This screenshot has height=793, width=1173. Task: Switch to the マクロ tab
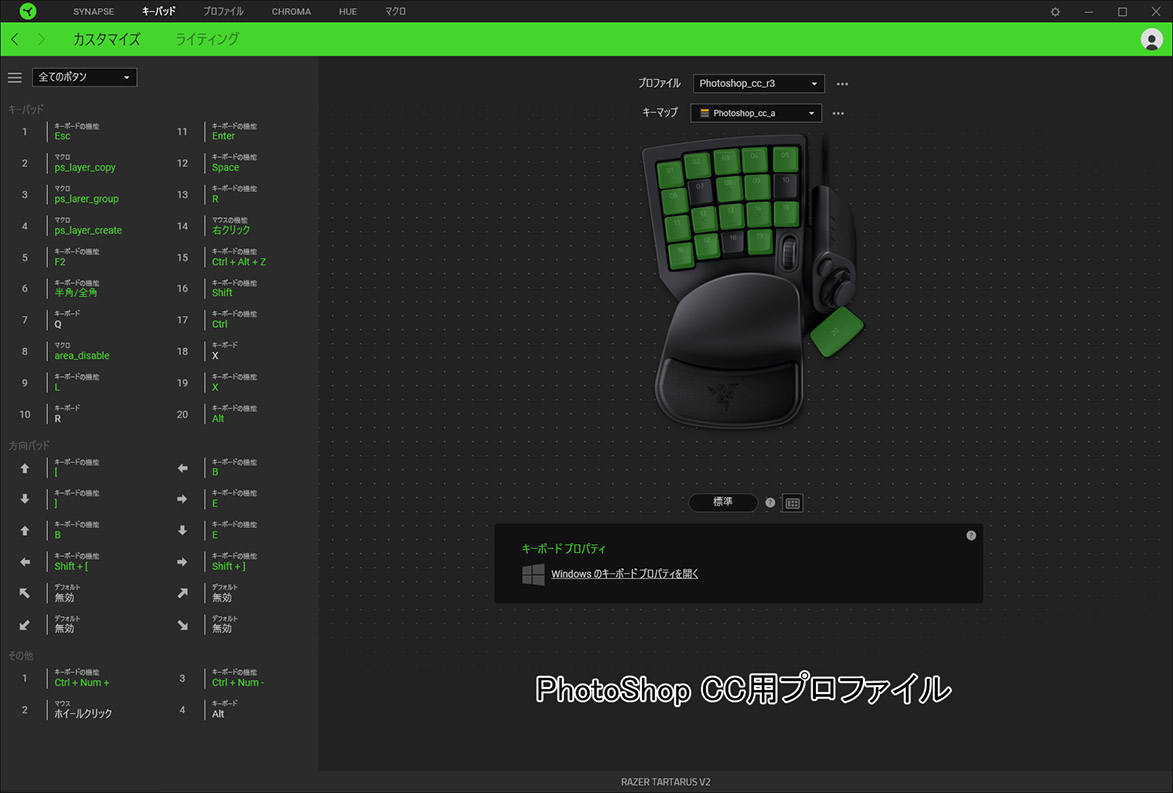click(x=395, y=12)
